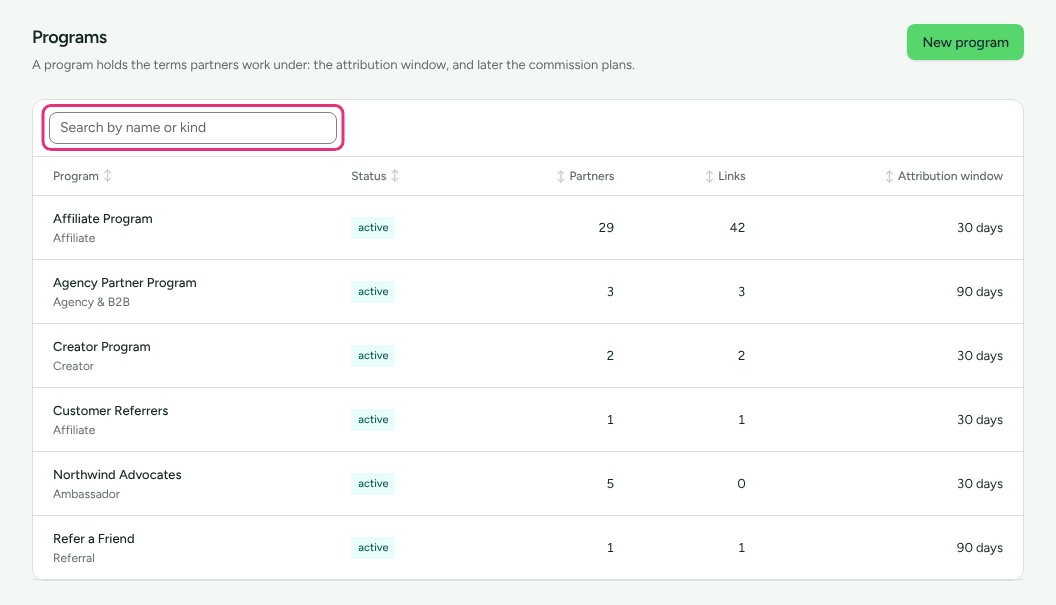Click the Status column header label
This screenshot has height=605, width=1056.
point(368,176)
